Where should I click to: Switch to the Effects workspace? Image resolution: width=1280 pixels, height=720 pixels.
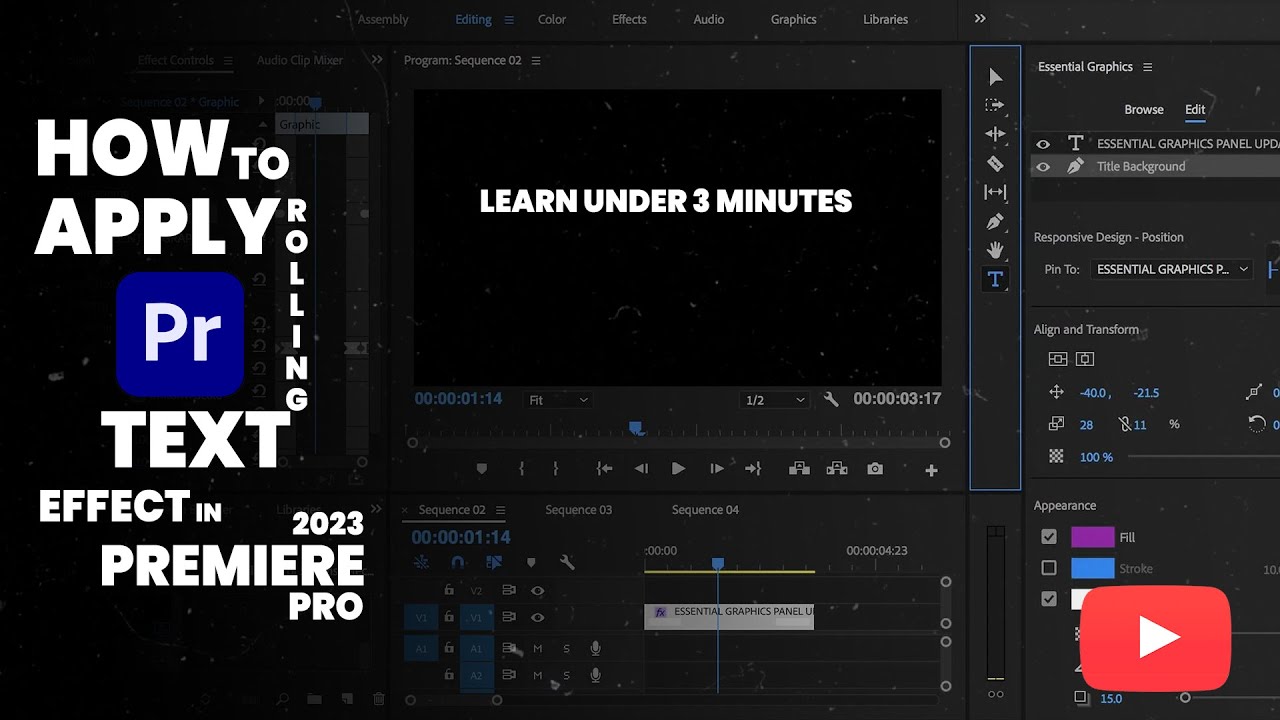click(x=629, y=20)
